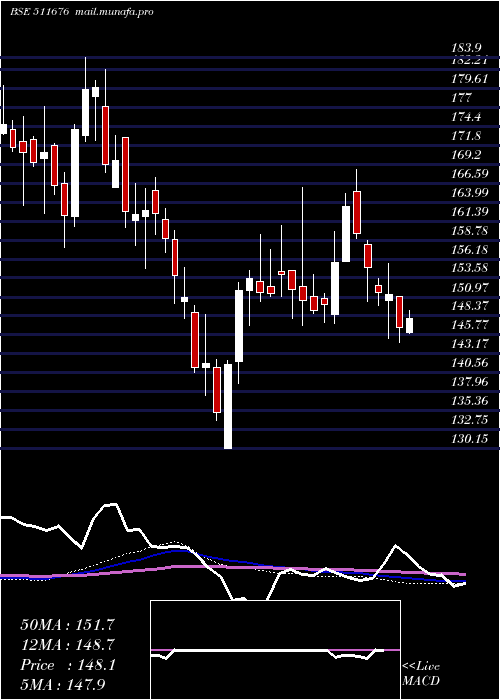Image resolution: width=500 pixels, height=700 pixels.
Task: Select the 143.17 price level label
Action: tap(470, 344)
